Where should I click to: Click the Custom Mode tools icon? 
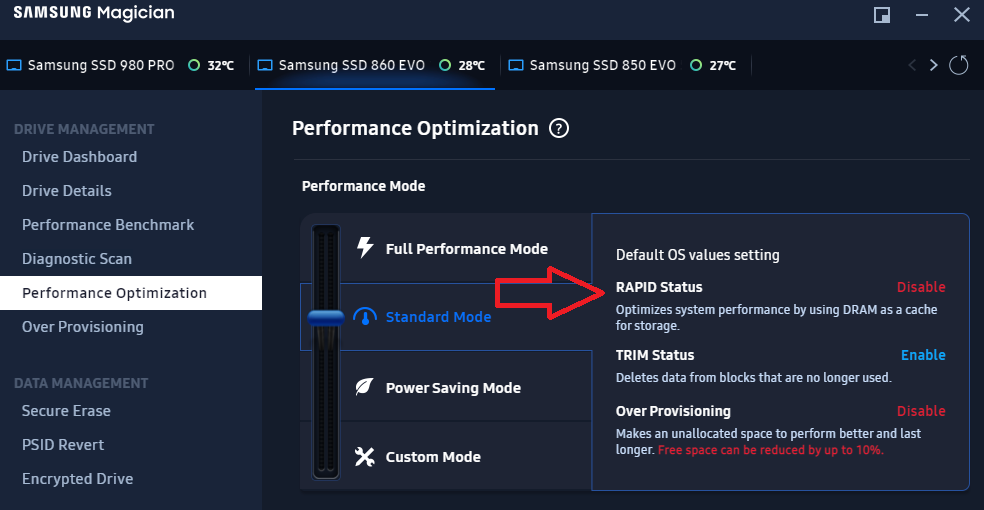point(365,457)
